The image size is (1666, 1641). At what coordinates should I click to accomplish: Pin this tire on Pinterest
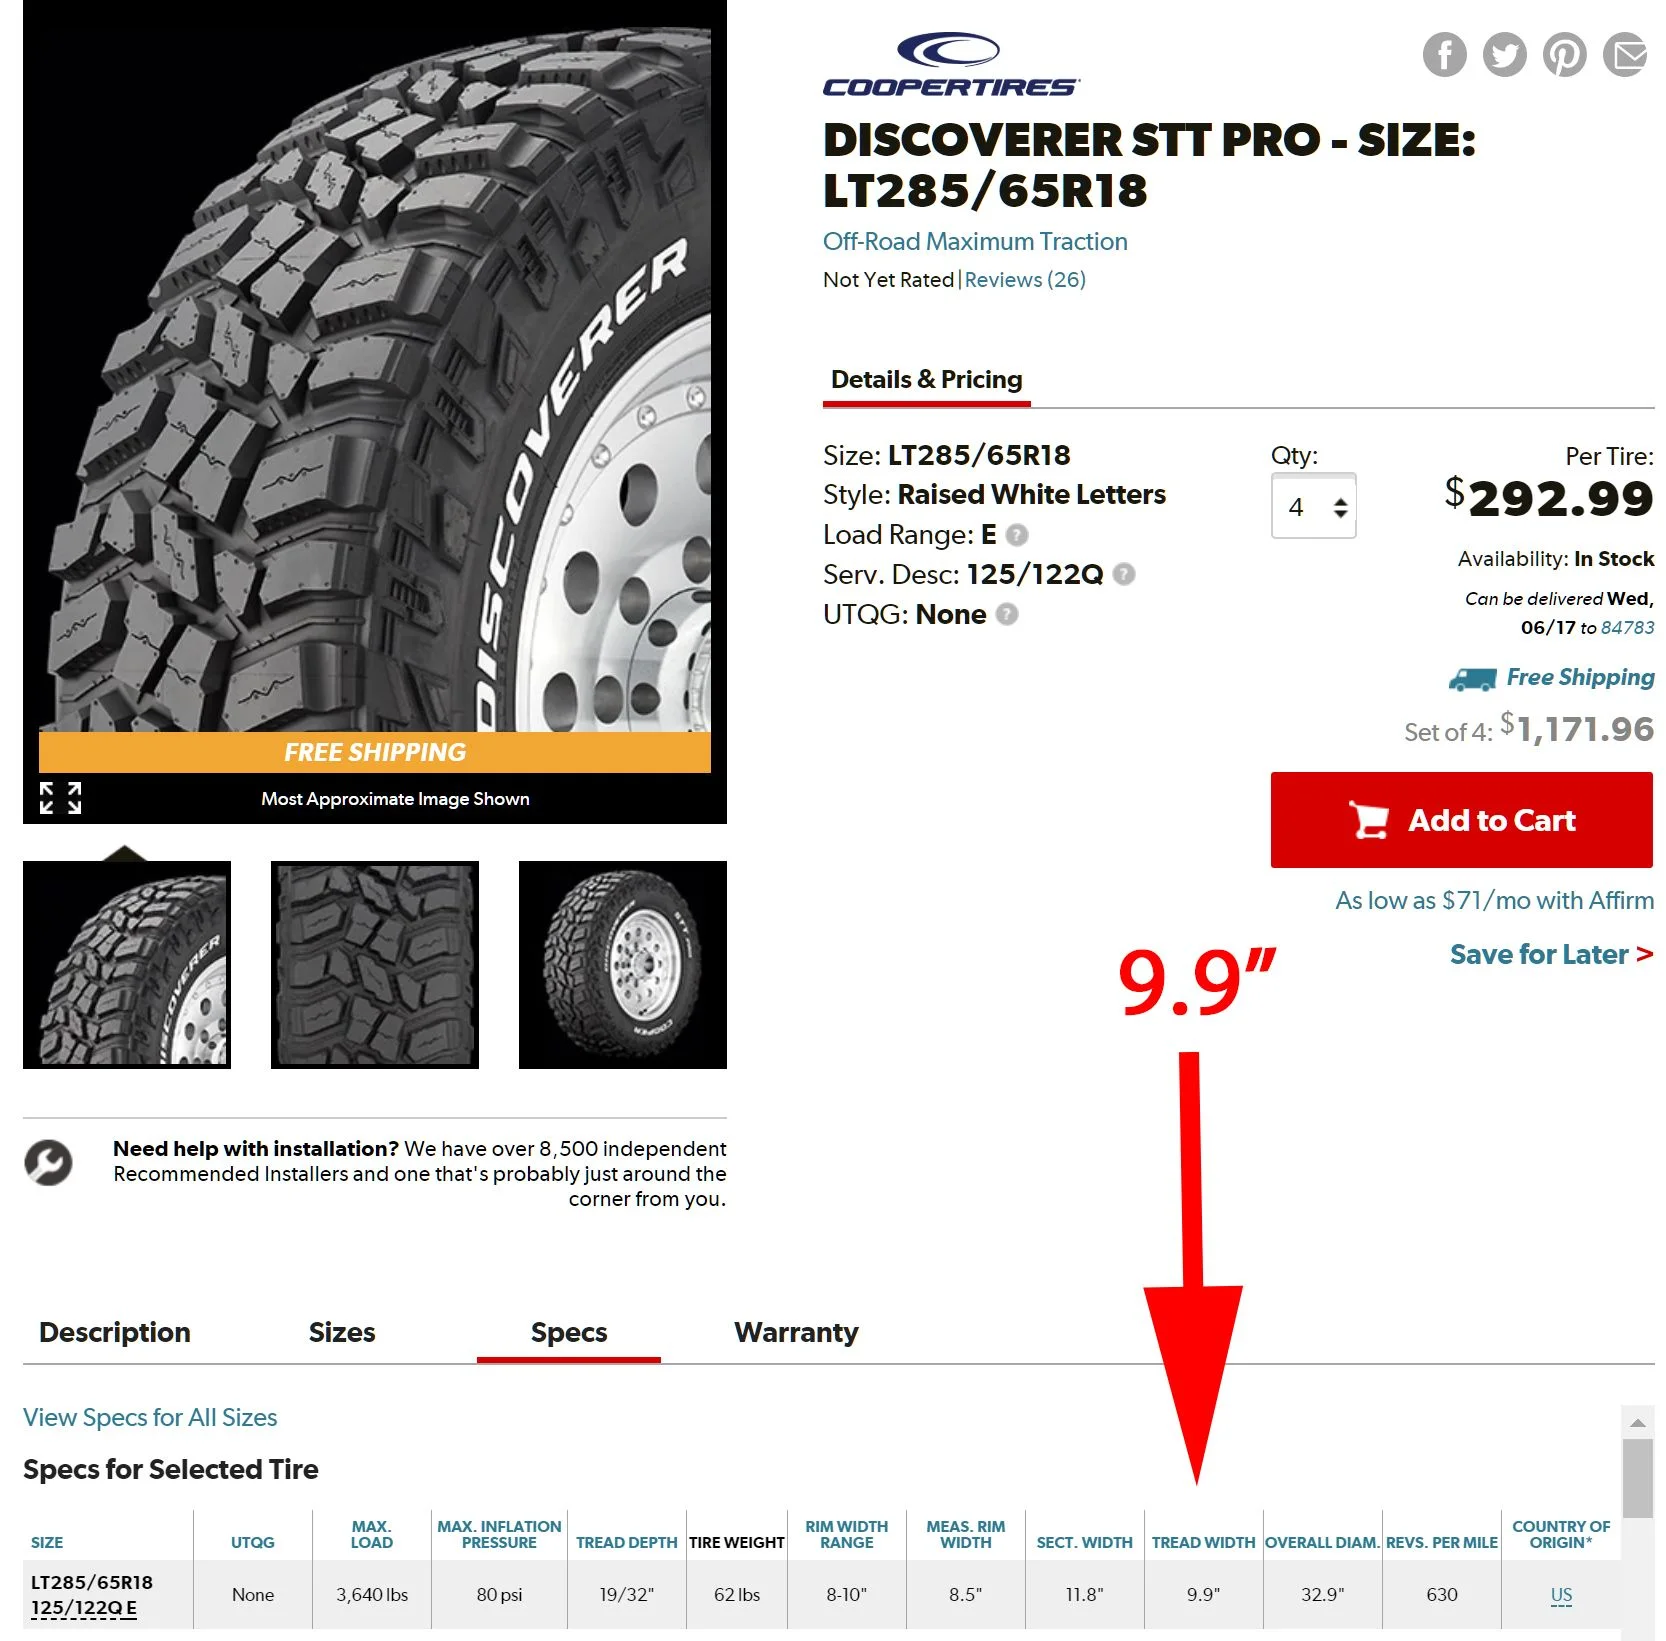(x=1564, y=54)
